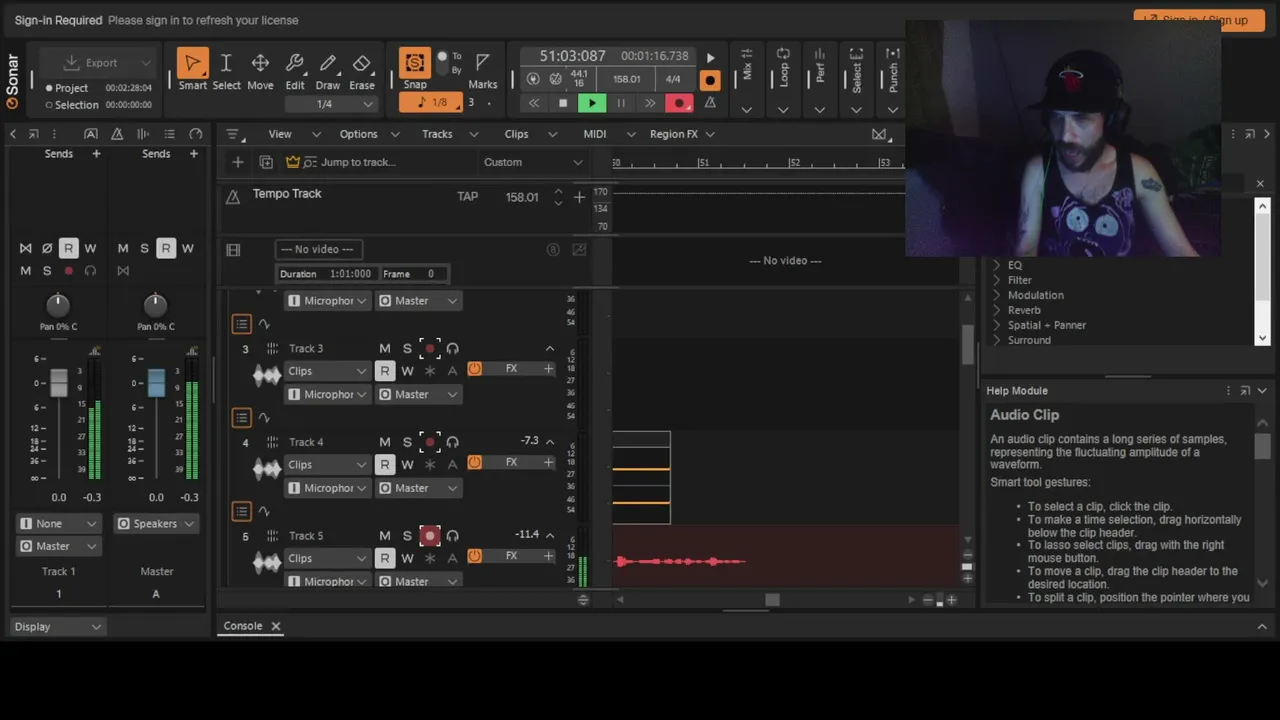Open the Options menu
Viewport: 1280px width, 720px height.
click(x=358, y=134)
